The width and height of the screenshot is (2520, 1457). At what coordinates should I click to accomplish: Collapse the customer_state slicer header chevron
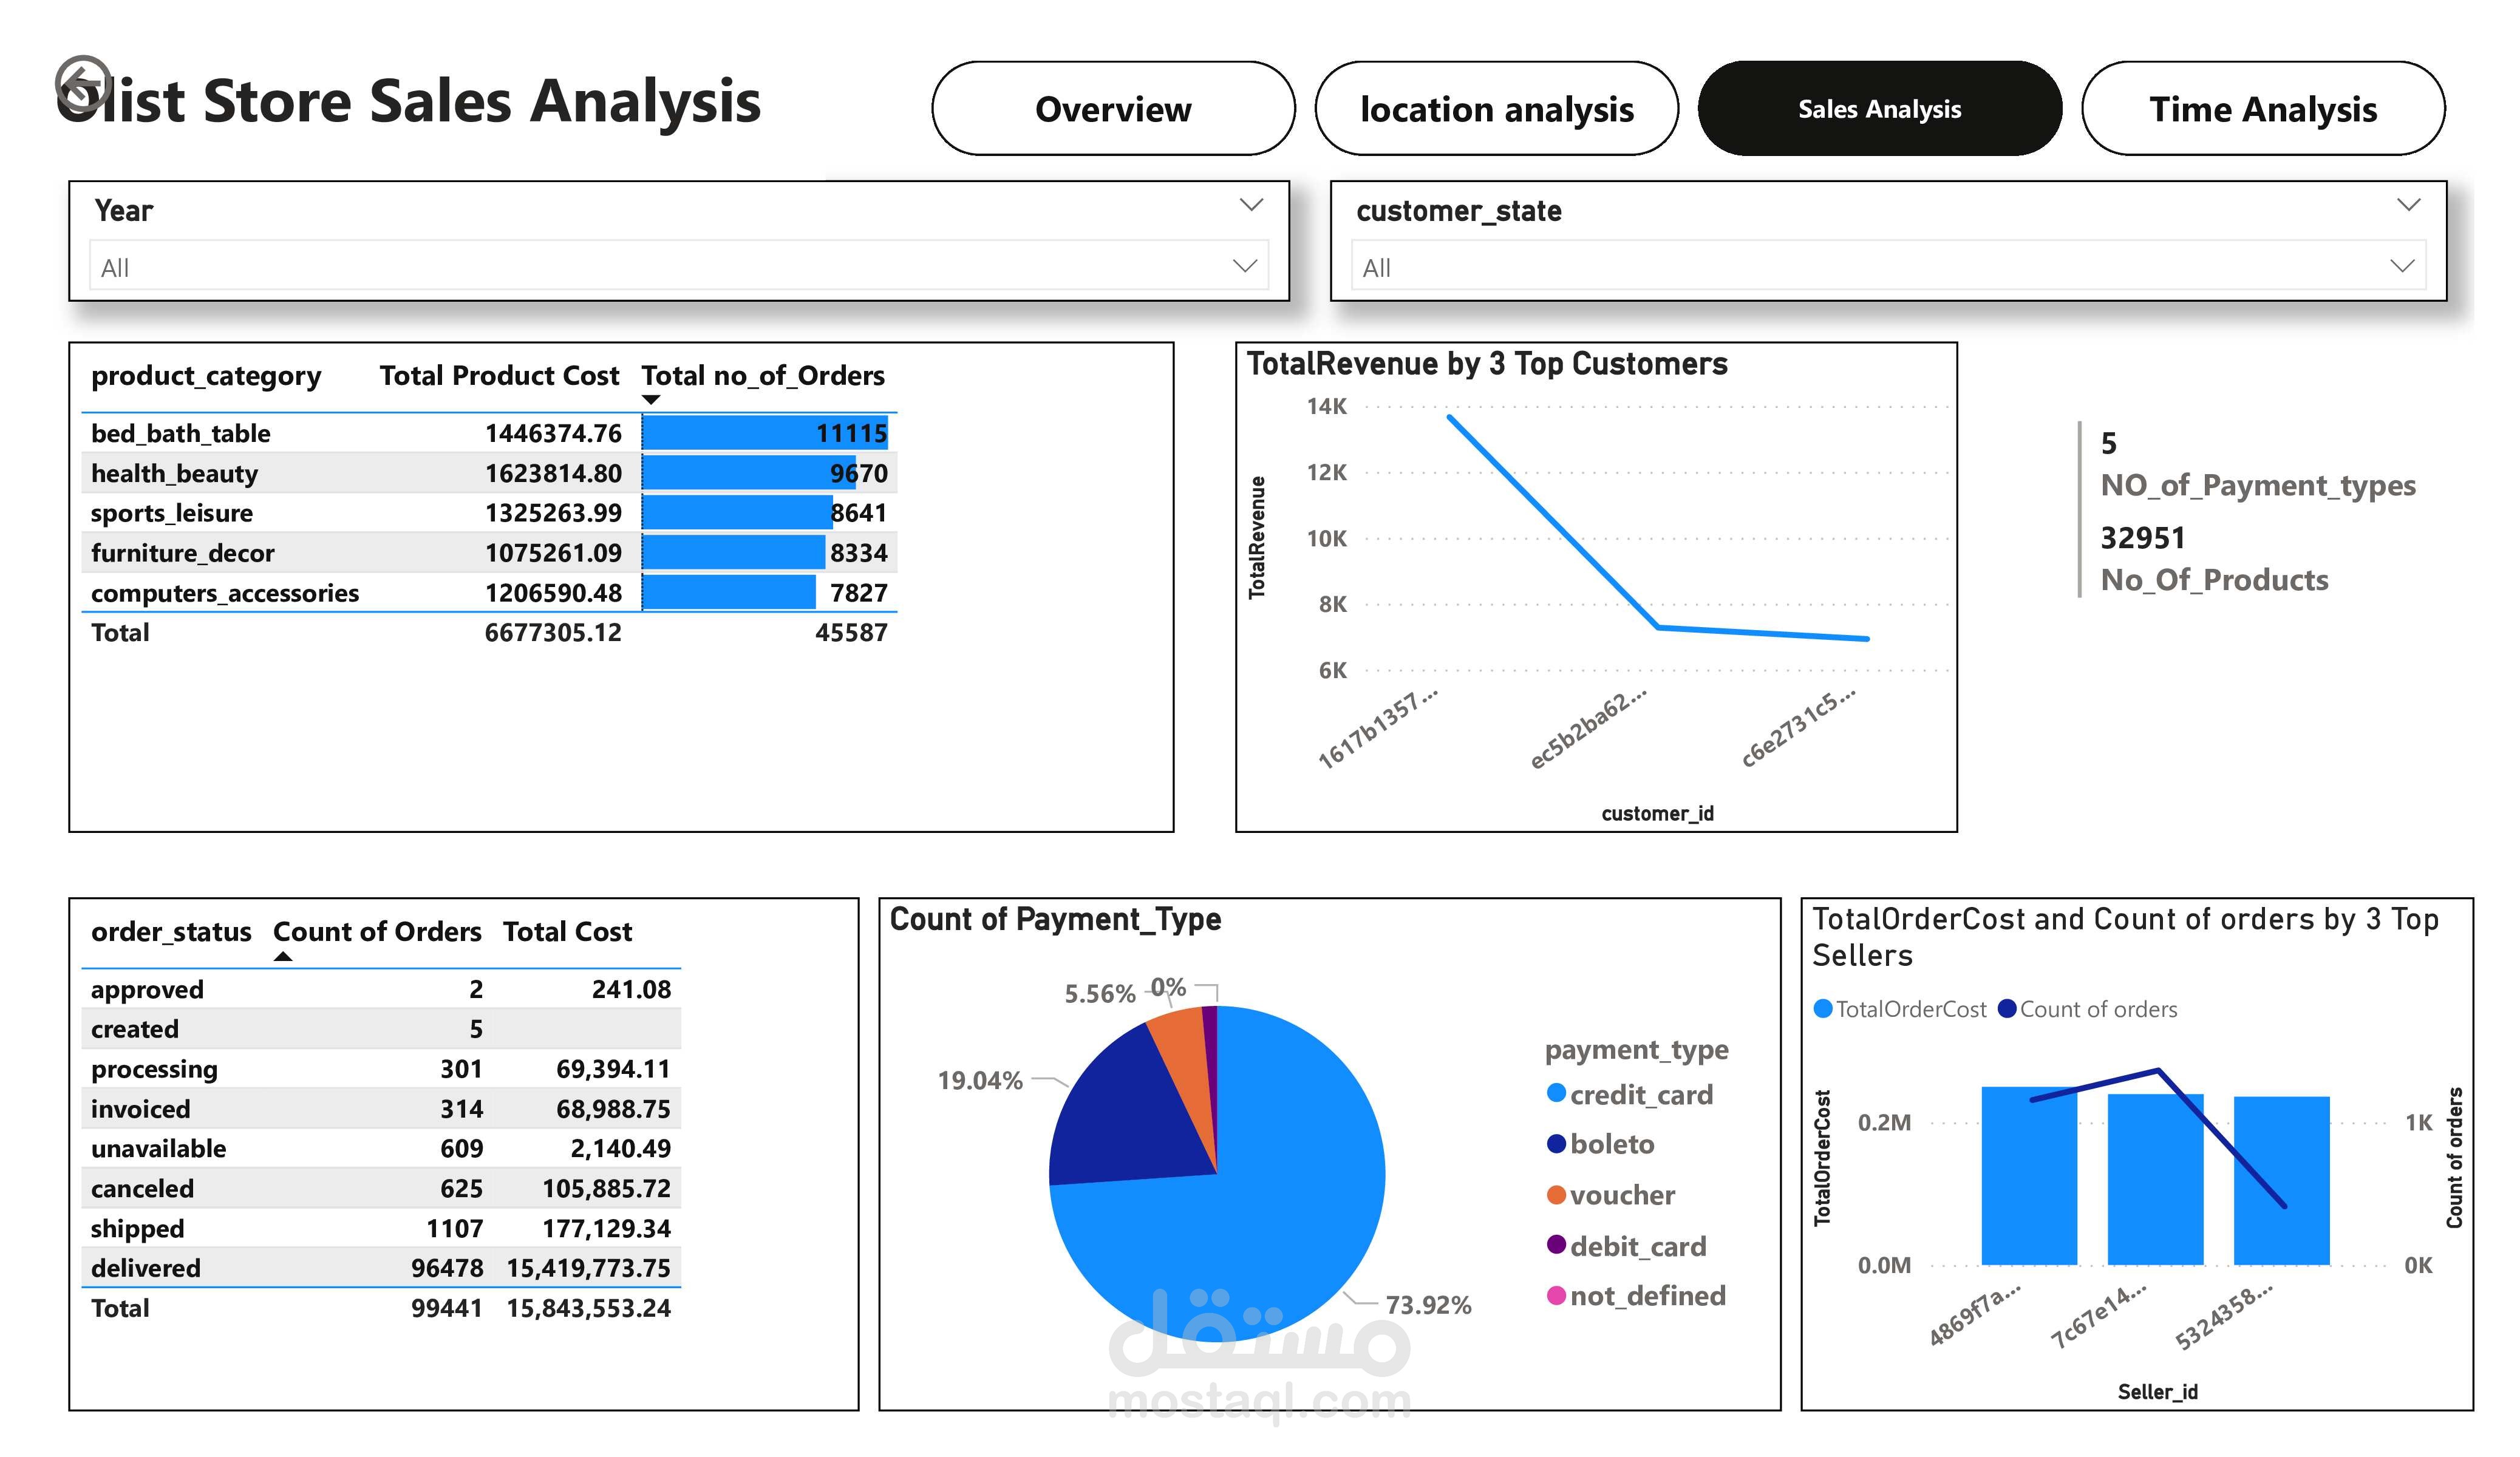[2408, 205]
